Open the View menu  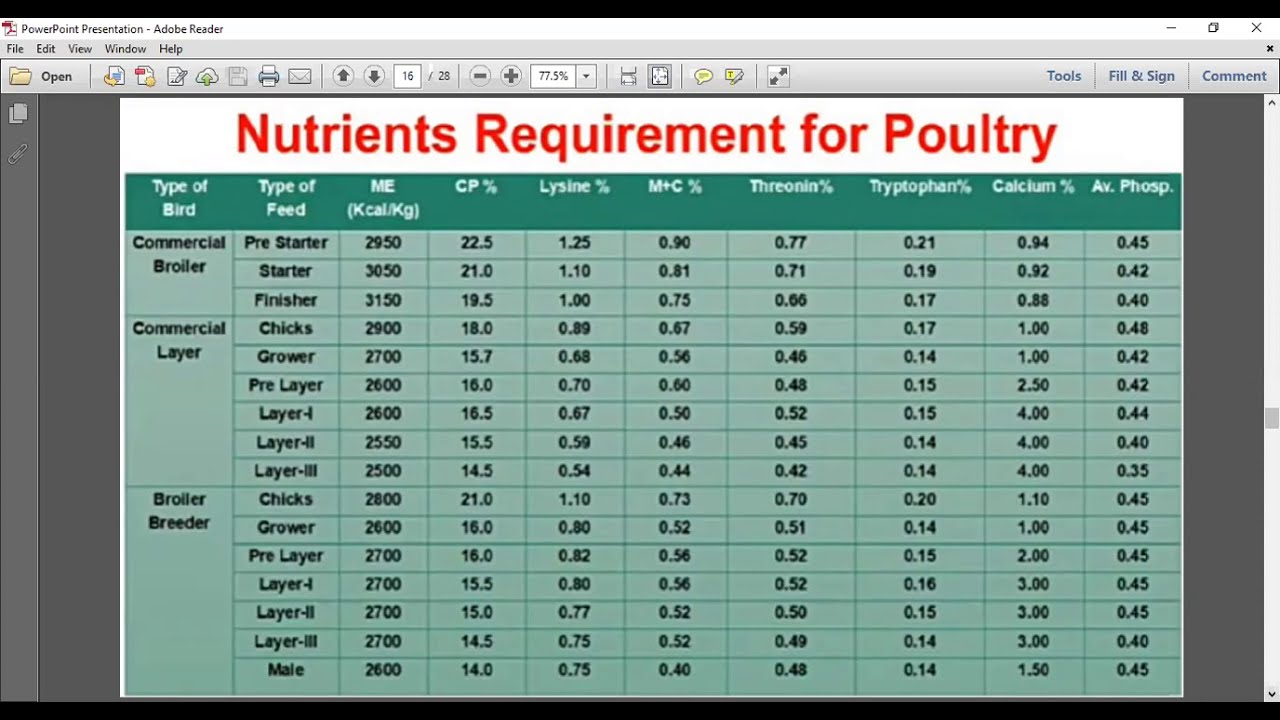(80, 49)
